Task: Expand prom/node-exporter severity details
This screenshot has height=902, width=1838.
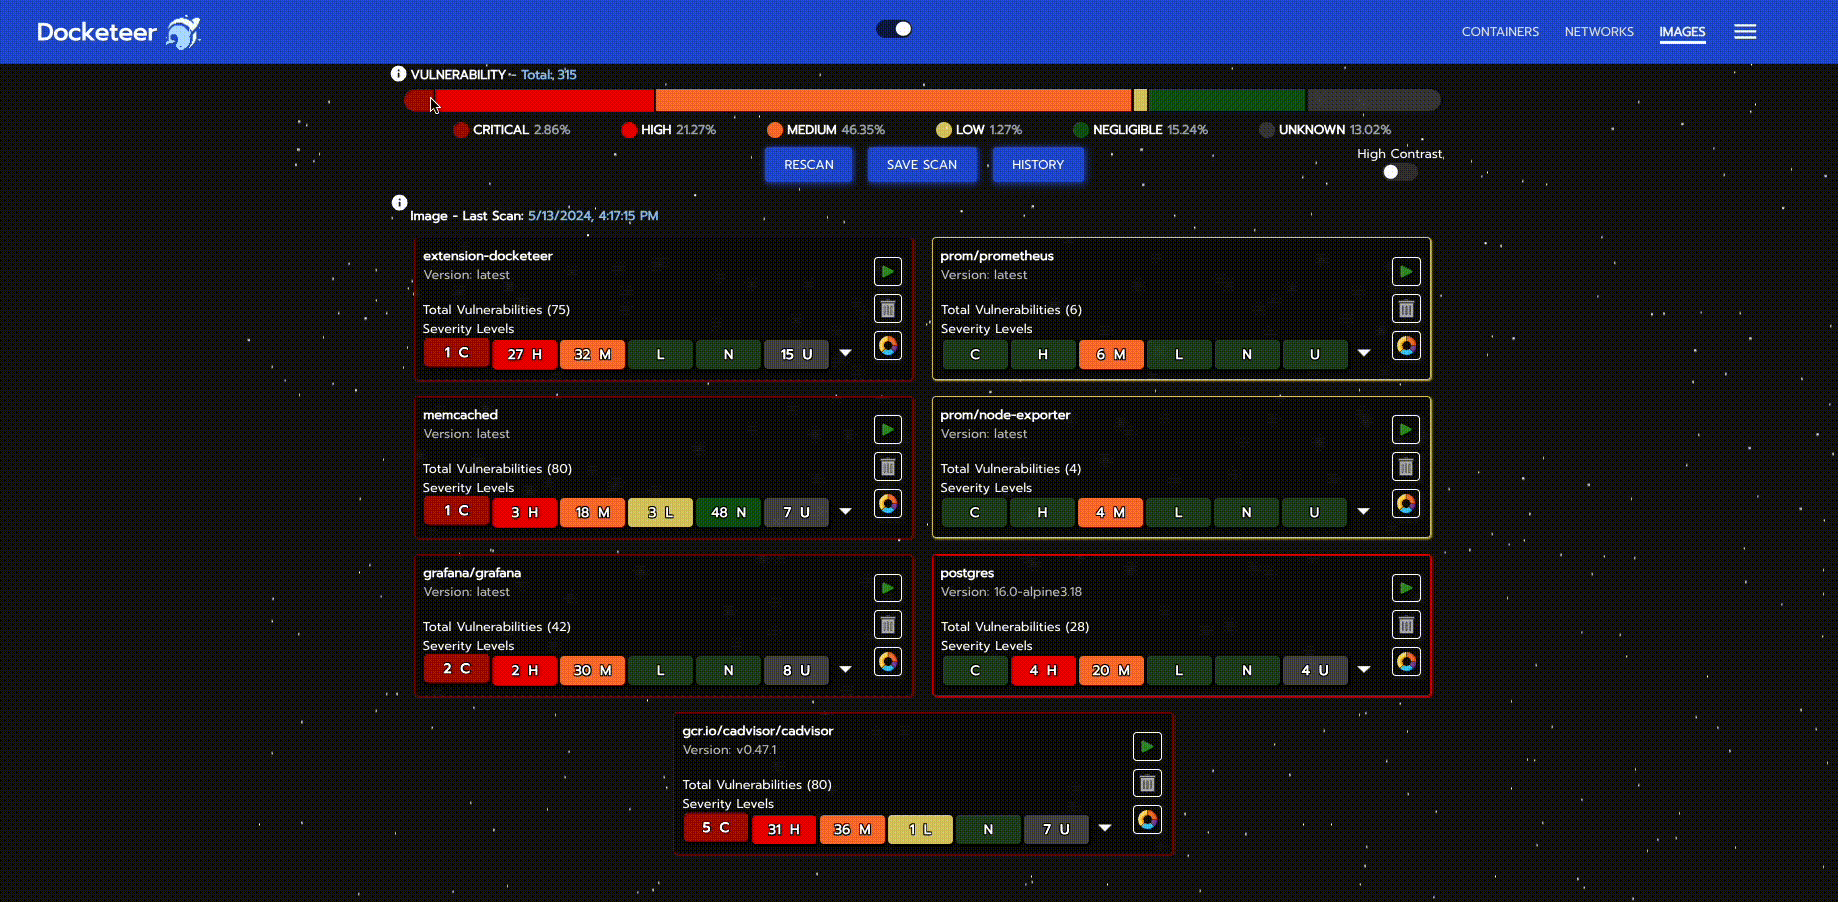Action: pyautogui.click(x=1364, y=511)
